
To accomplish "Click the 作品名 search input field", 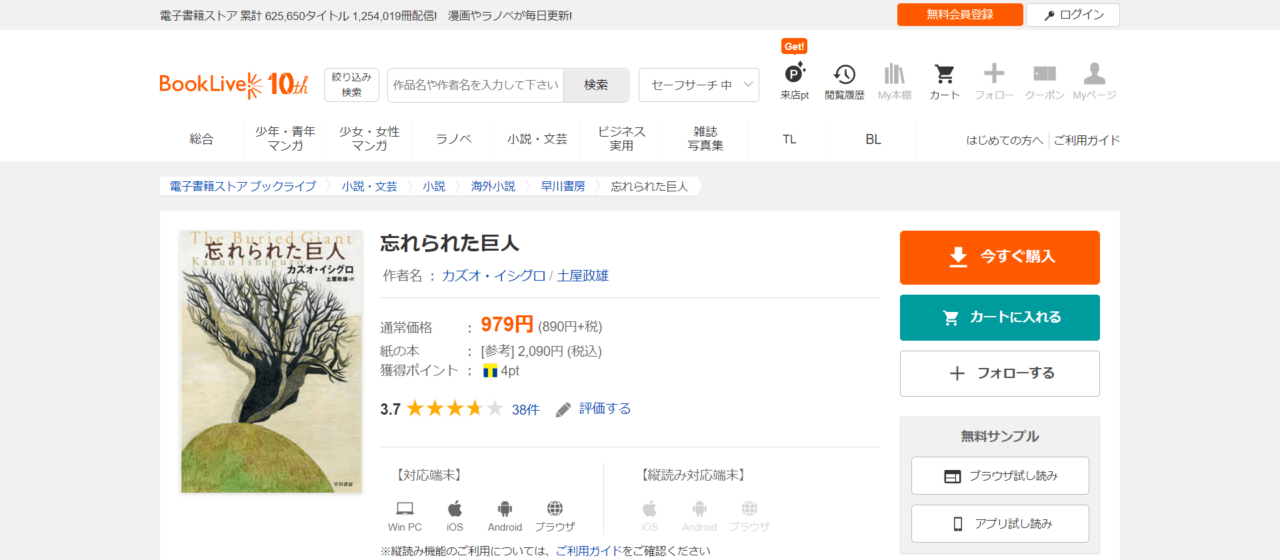I will tap(476, 85).
